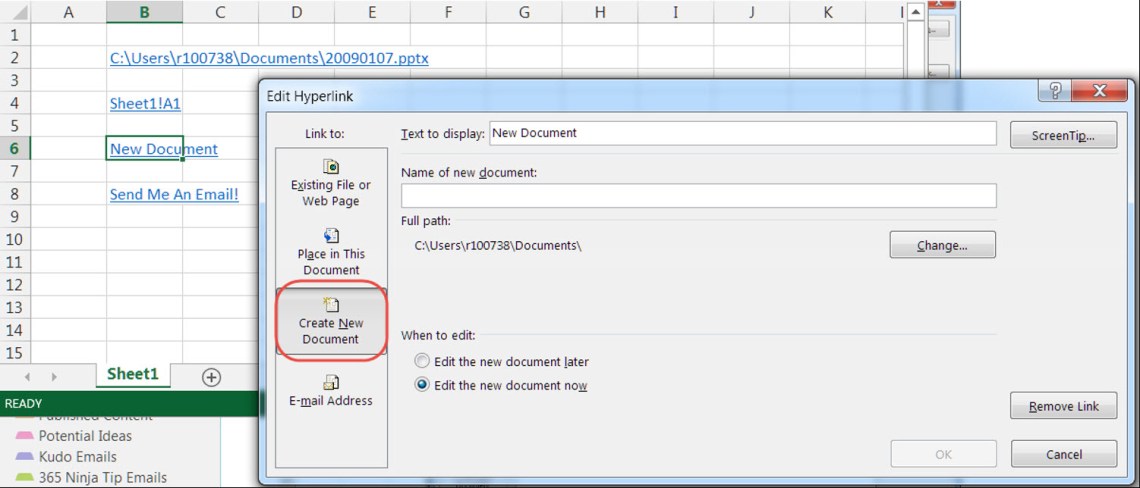1140x488 pixels.
Task: Add a new sheet with plus icon
Action: [x=211, y=377]
